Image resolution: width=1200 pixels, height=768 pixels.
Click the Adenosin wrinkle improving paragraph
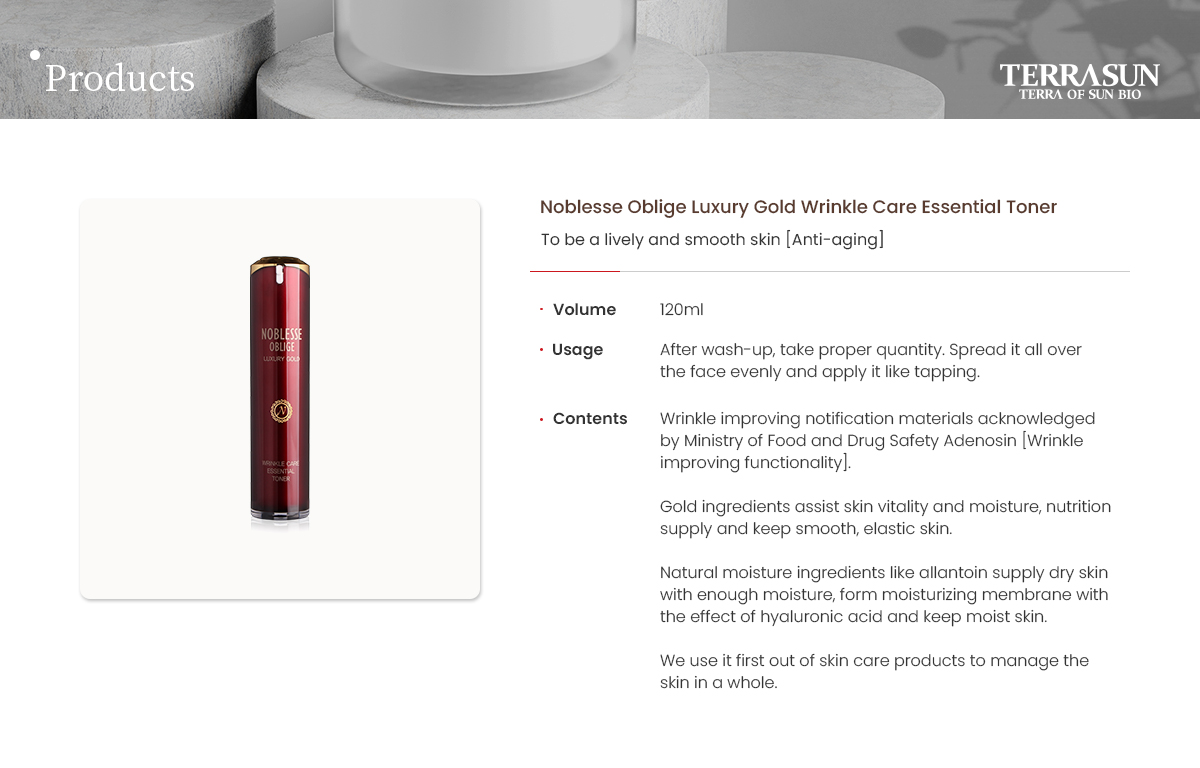tap(878, 441)
